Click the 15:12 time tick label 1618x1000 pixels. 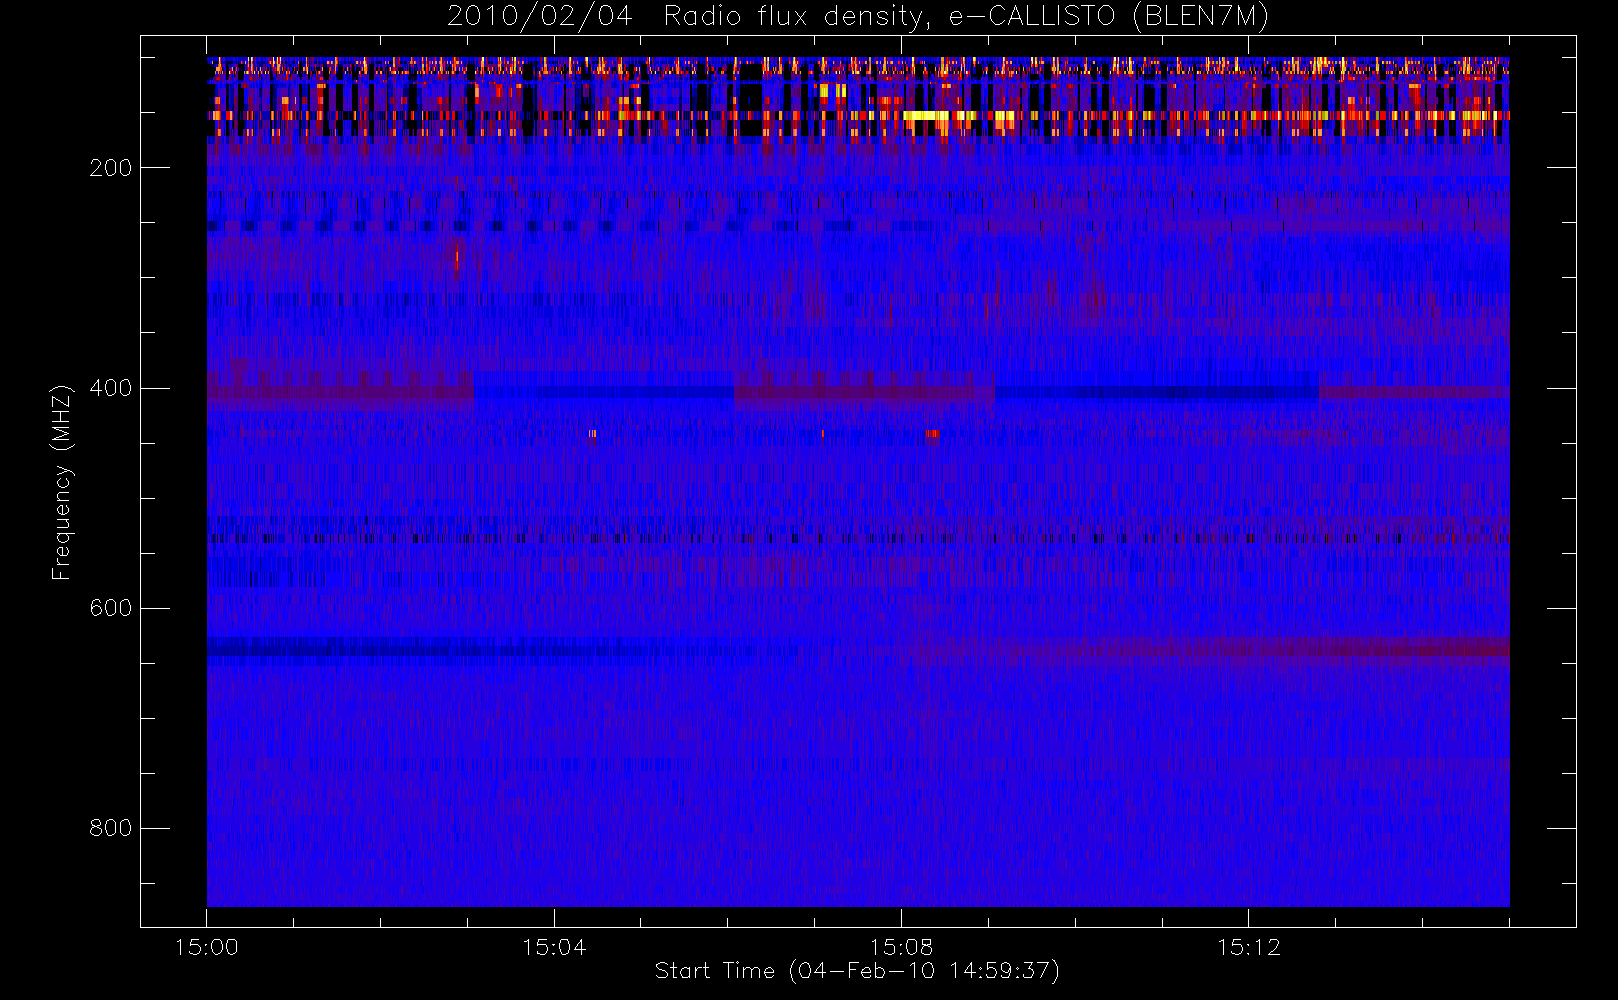click(x=1248, y=947)
